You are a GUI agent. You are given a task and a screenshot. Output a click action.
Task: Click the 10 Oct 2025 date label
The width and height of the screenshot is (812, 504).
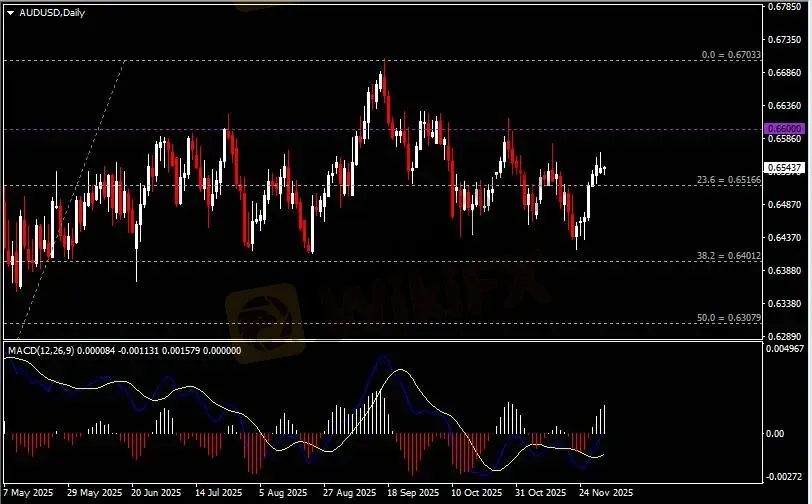[476, 492]
